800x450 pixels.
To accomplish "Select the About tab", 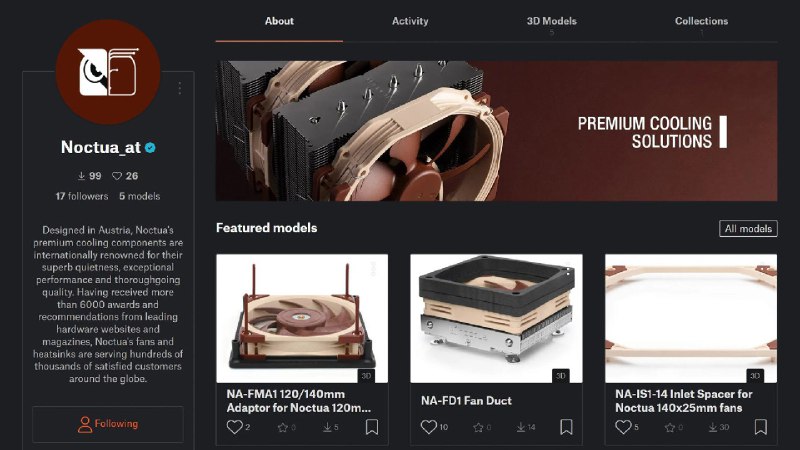I will tap(279, 21).
